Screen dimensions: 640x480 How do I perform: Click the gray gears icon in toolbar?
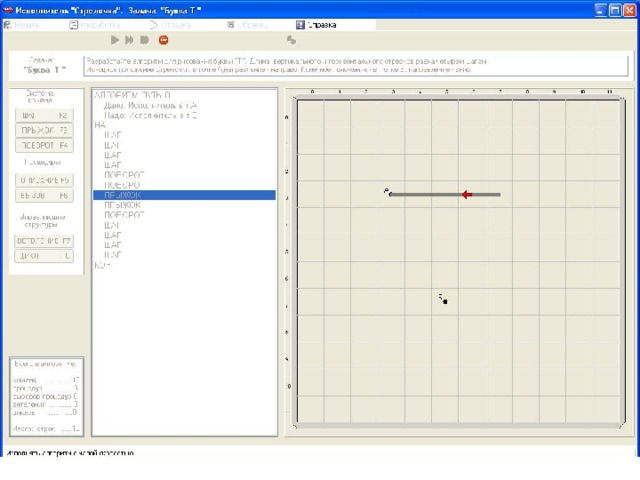[291, 40]
